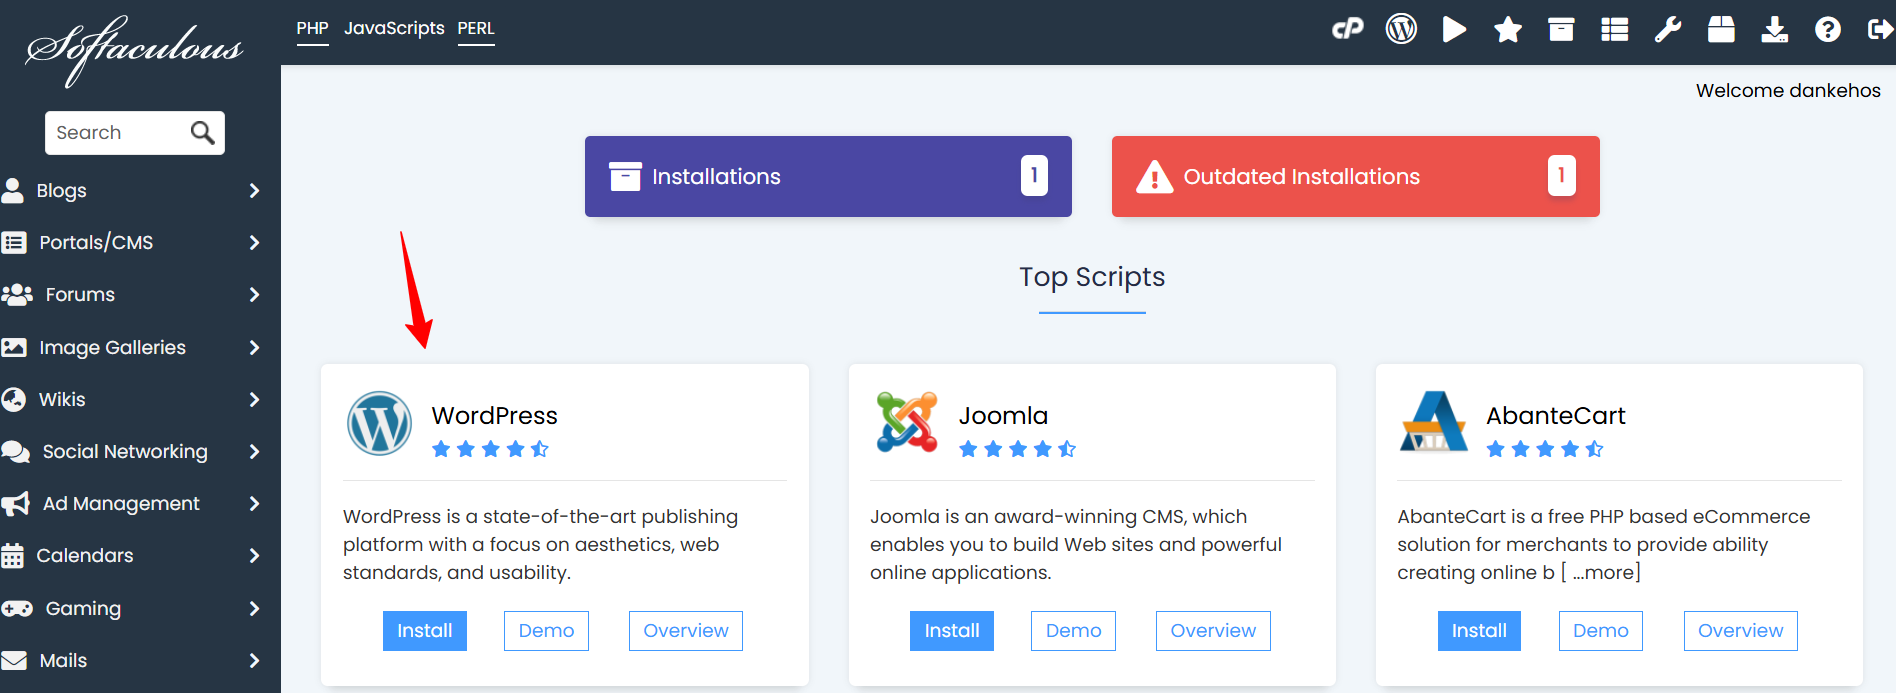Expand the Wikis category chevron
1896x693 pixels.
(x=254, y=399)
